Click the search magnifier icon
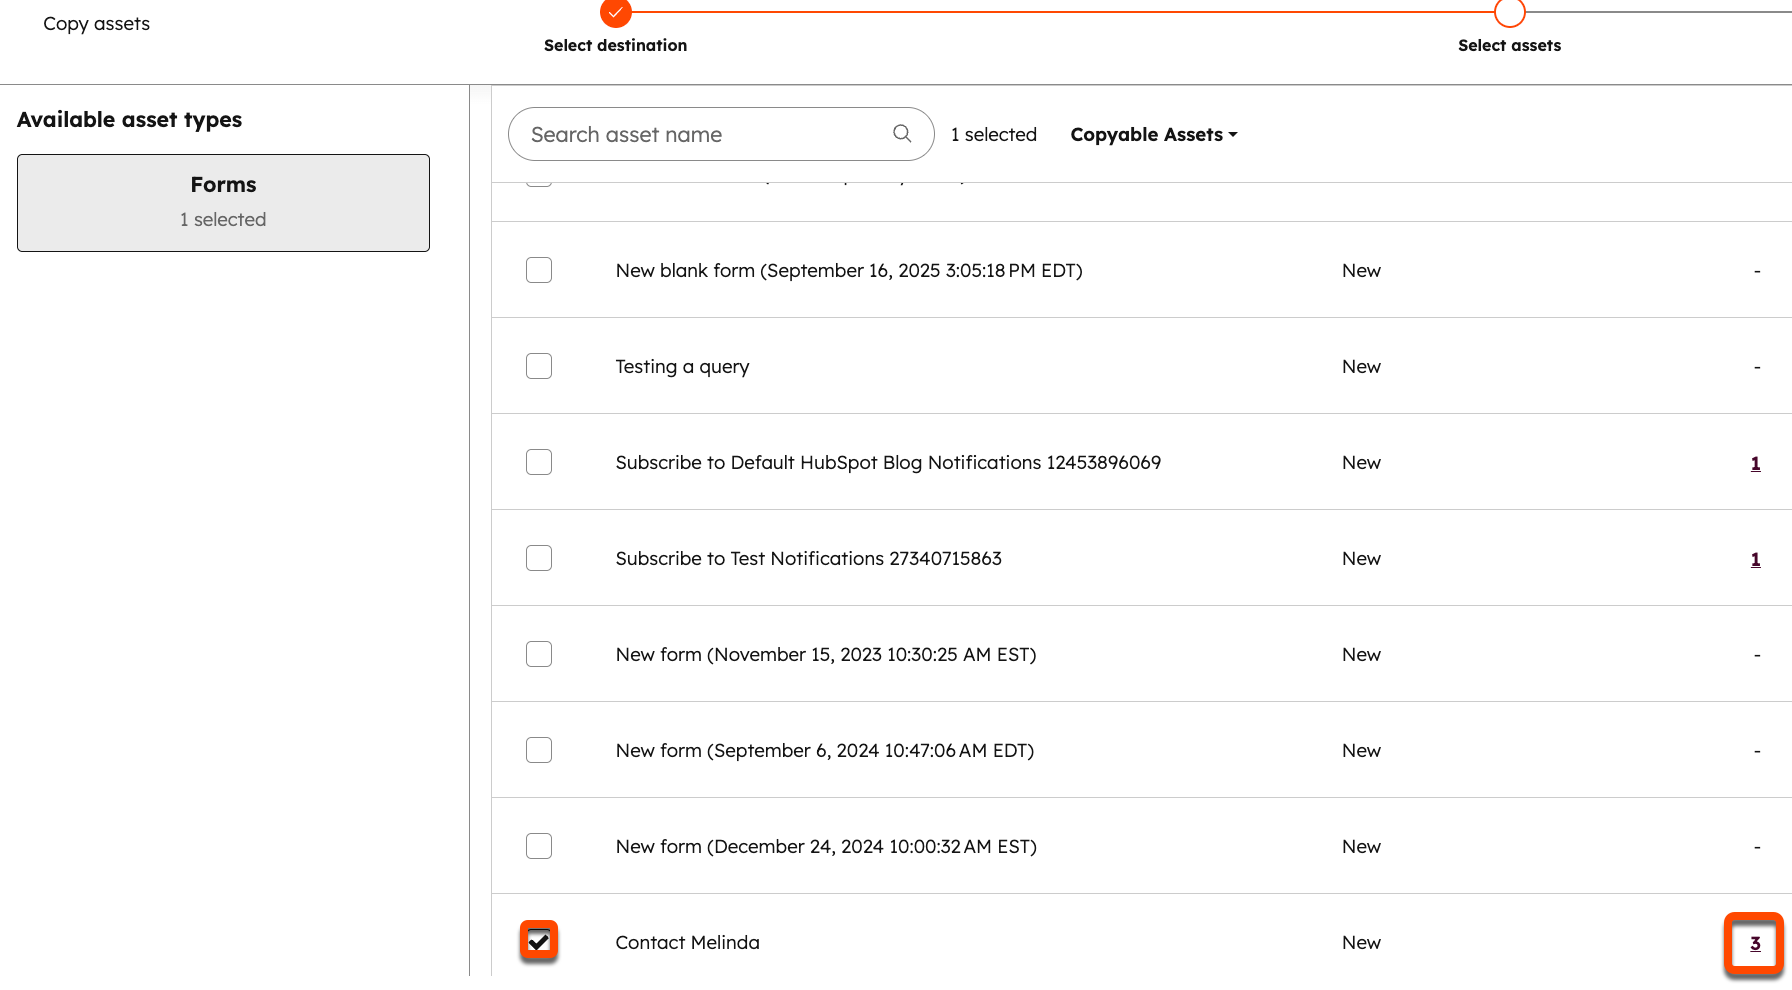Image resolution: width=1792 pixels, height=990 pixels. 901,134
